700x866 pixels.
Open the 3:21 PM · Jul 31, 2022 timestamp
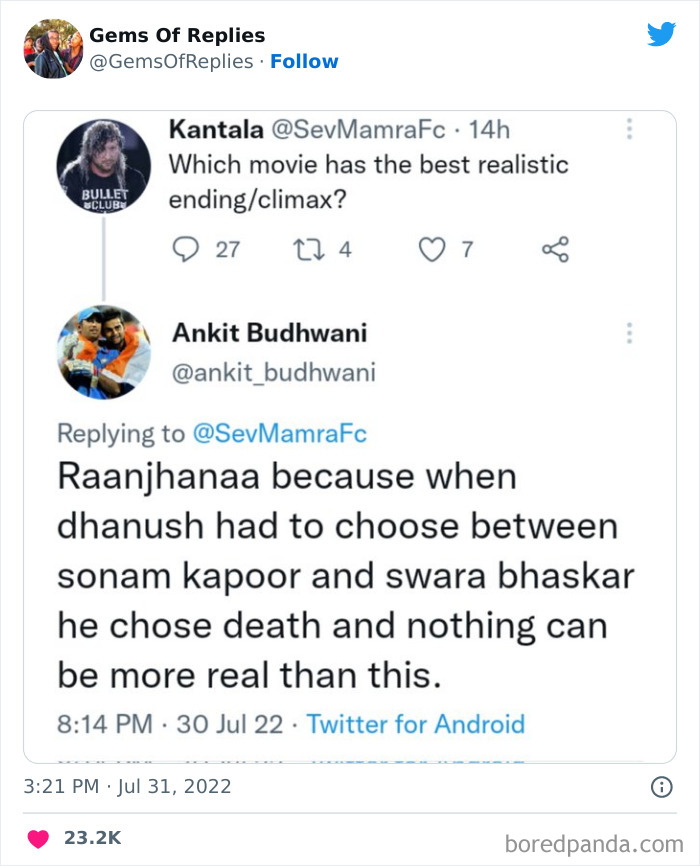tap(127, 787)
